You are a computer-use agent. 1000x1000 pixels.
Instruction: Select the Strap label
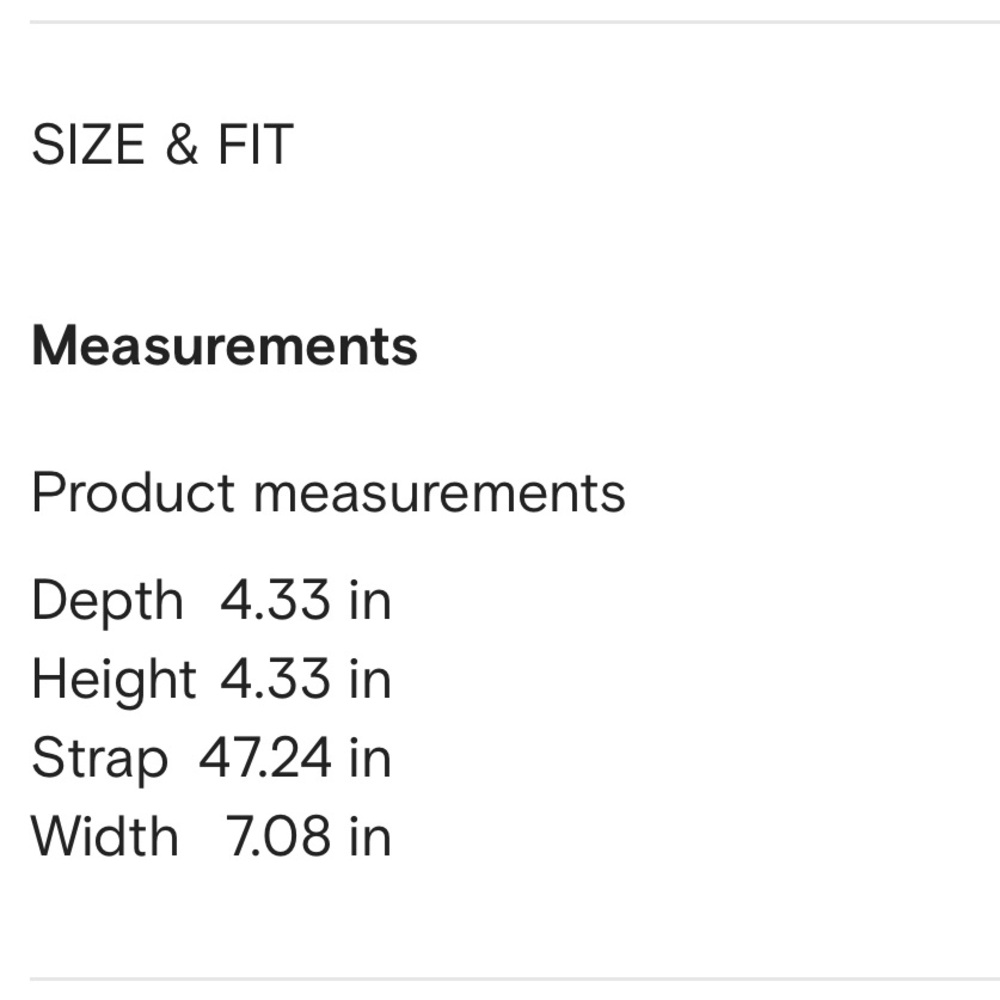tap(99, 760)
